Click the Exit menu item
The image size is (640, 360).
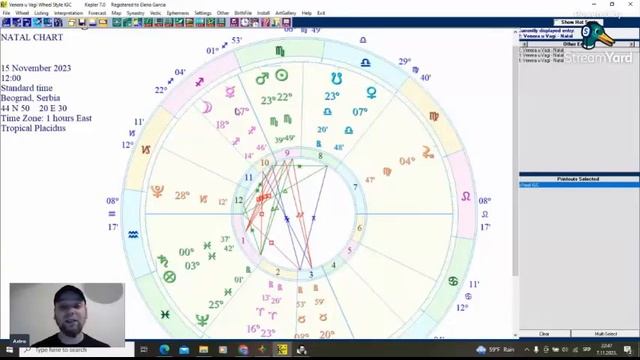(321, 13)
